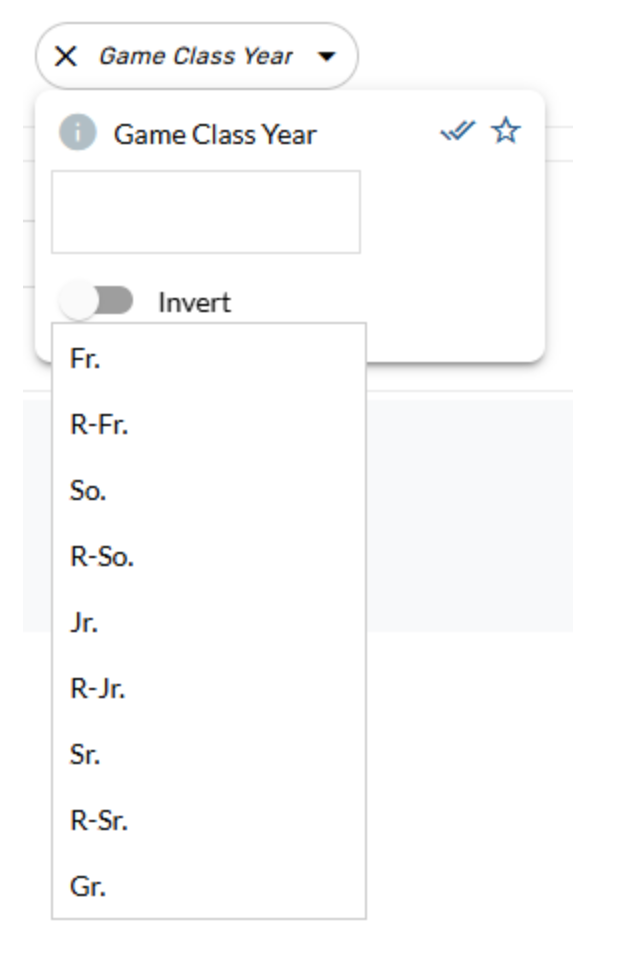The image size is (619, 966).
Task: Click the info icon beside Game Class Year
Action: click(x=77, y=133)
